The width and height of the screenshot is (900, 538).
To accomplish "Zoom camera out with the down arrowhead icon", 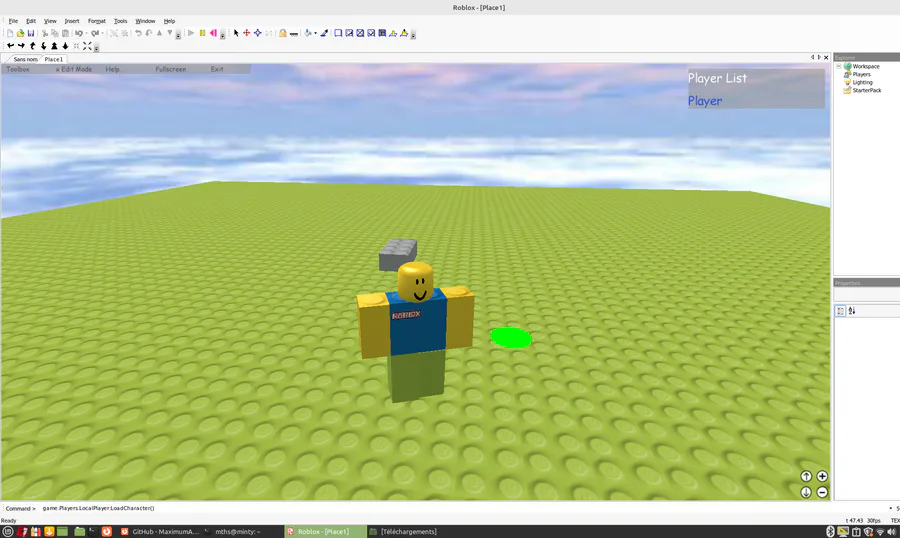I will [x=65, y=46].
